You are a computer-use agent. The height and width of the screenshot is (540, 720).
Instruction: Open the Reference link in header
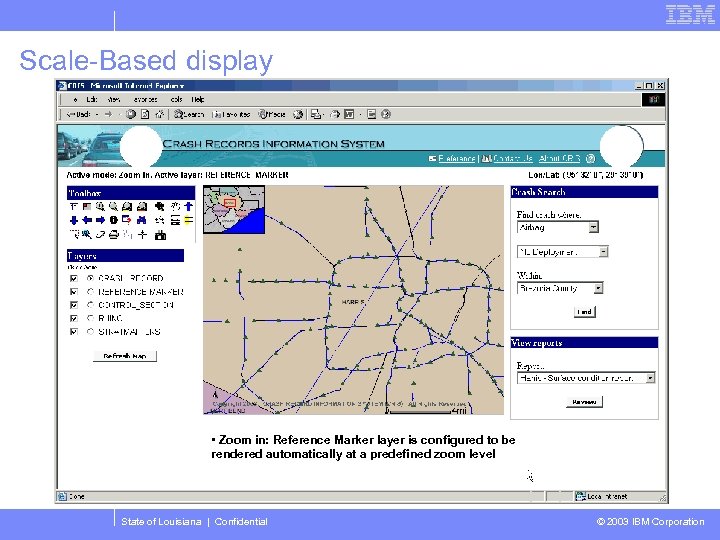click(456, 158)
